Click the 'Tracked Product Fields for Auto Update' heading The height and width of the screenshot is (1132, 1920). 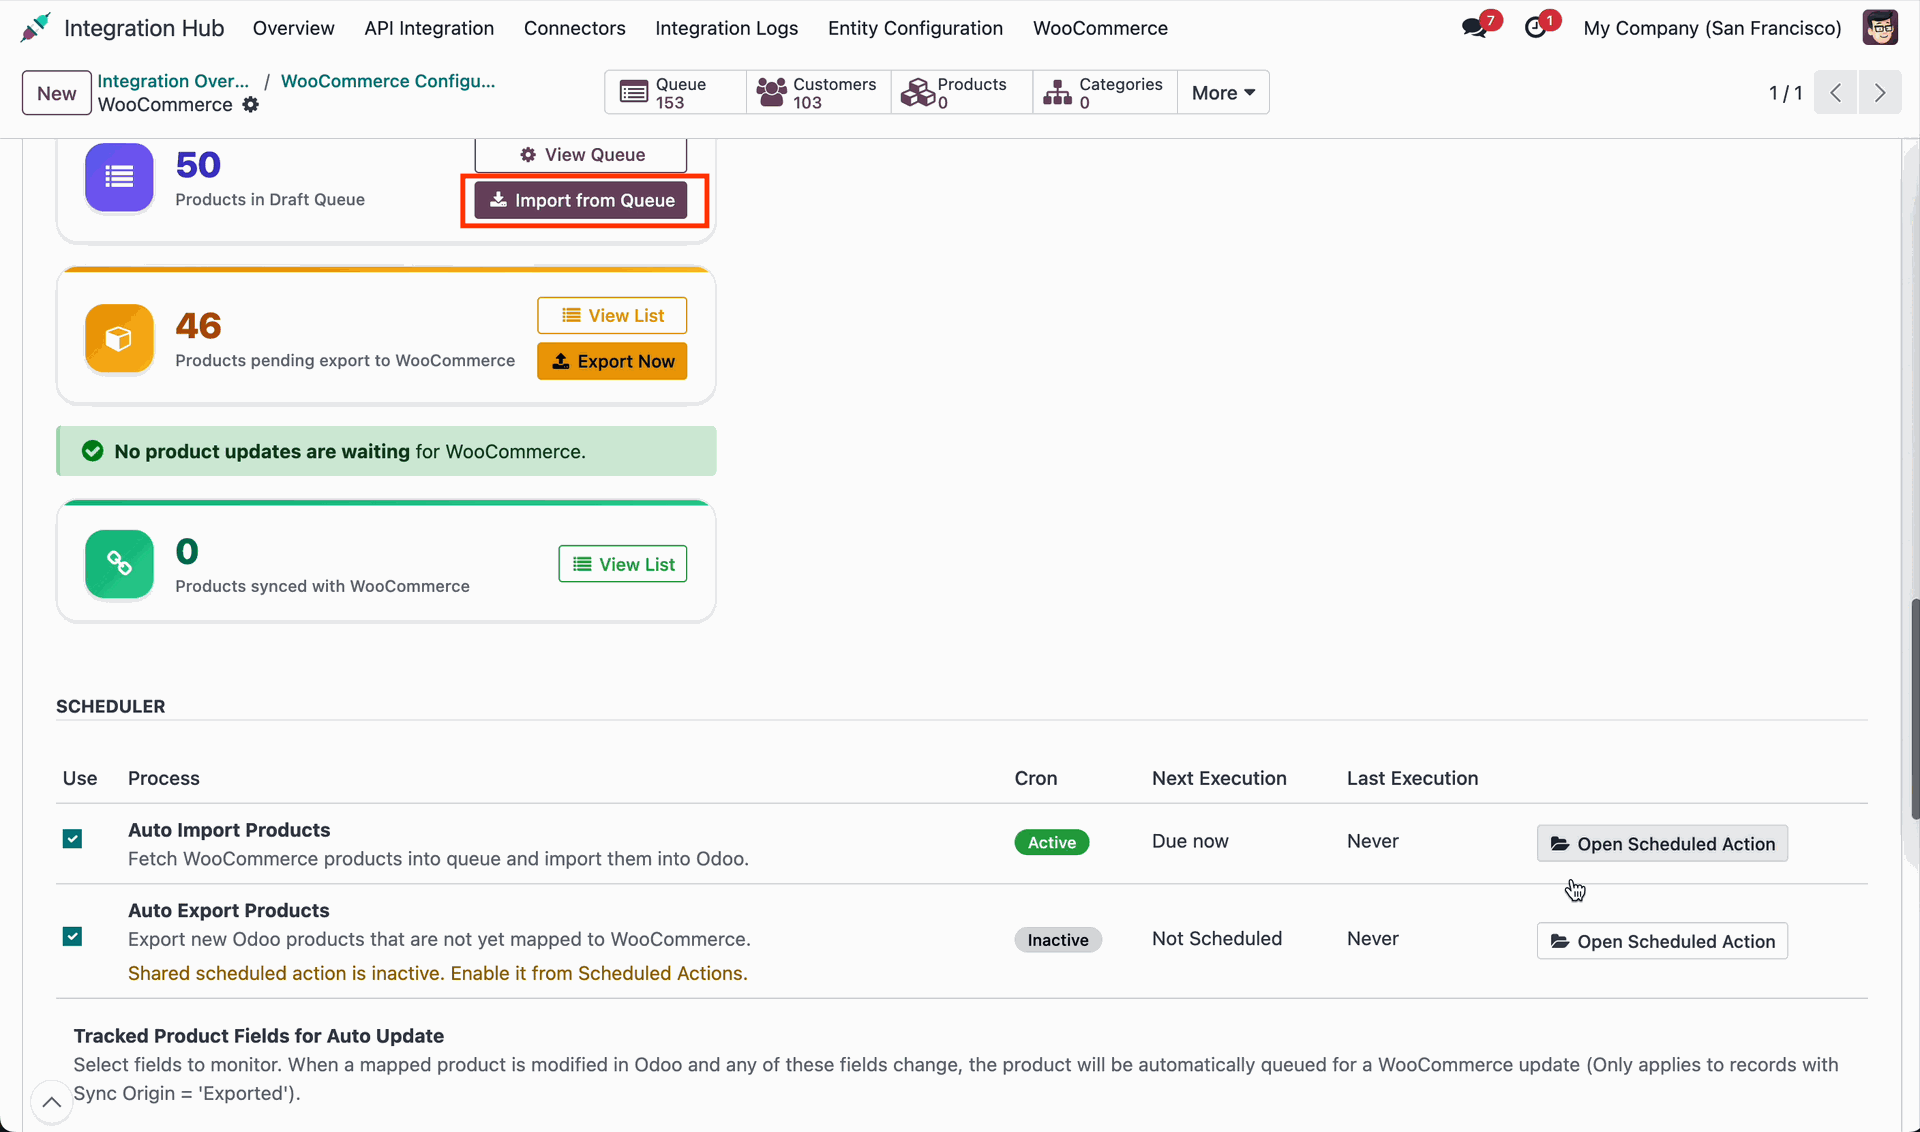[x=259, y=1036]
